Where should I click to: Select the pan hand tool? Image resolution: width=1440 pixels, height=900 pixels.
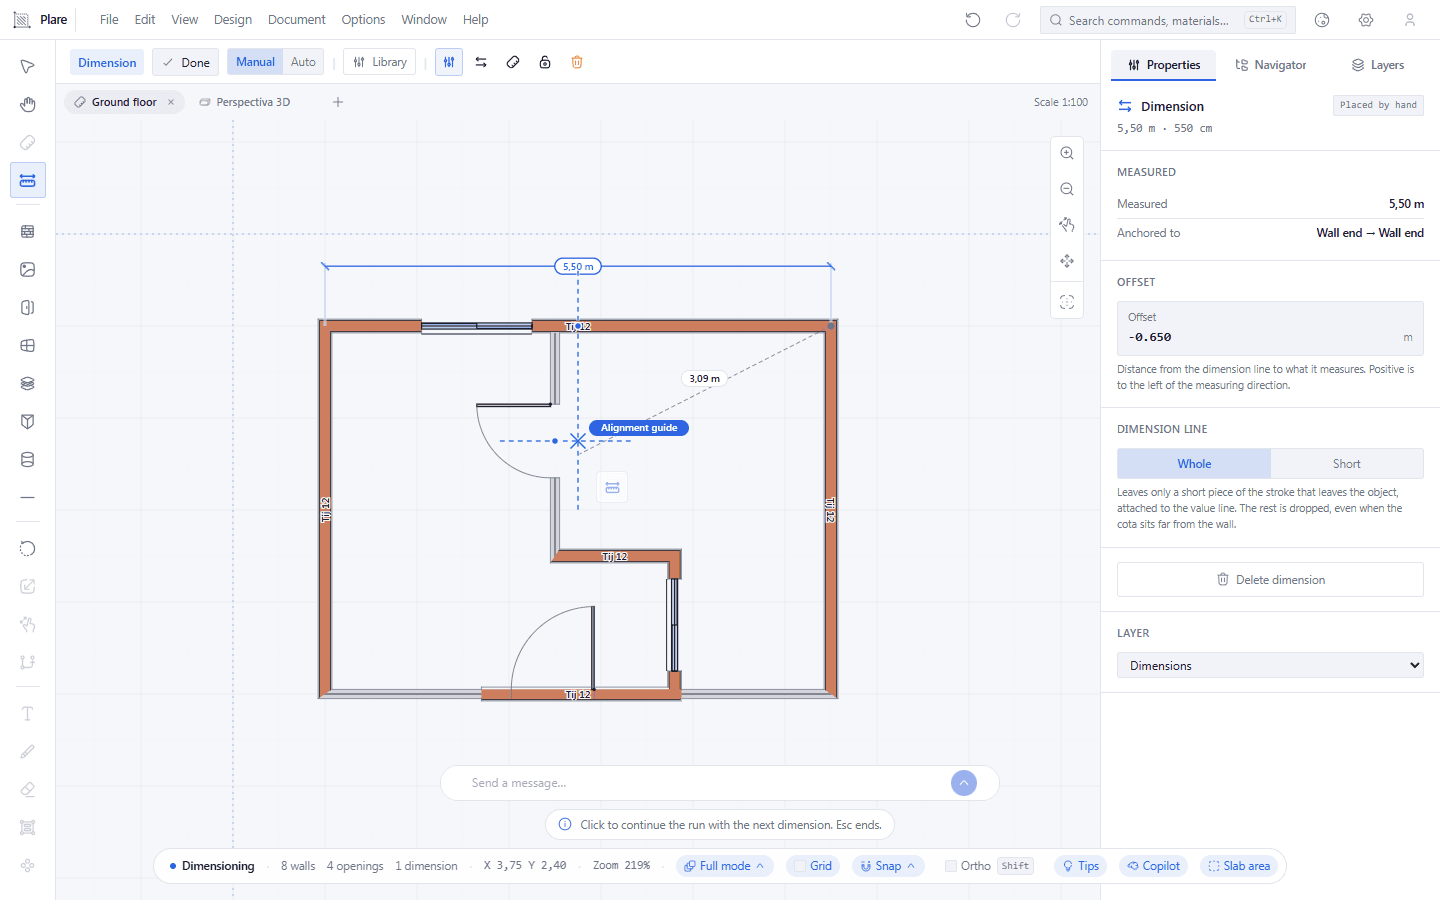(27, 105)
